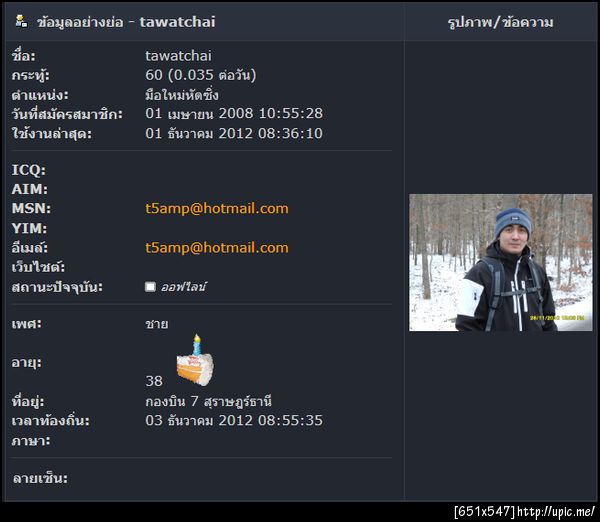Screen dimensions: 600x522
Task: Click the gender value ชาย
Action: click(x=157, y=324)
